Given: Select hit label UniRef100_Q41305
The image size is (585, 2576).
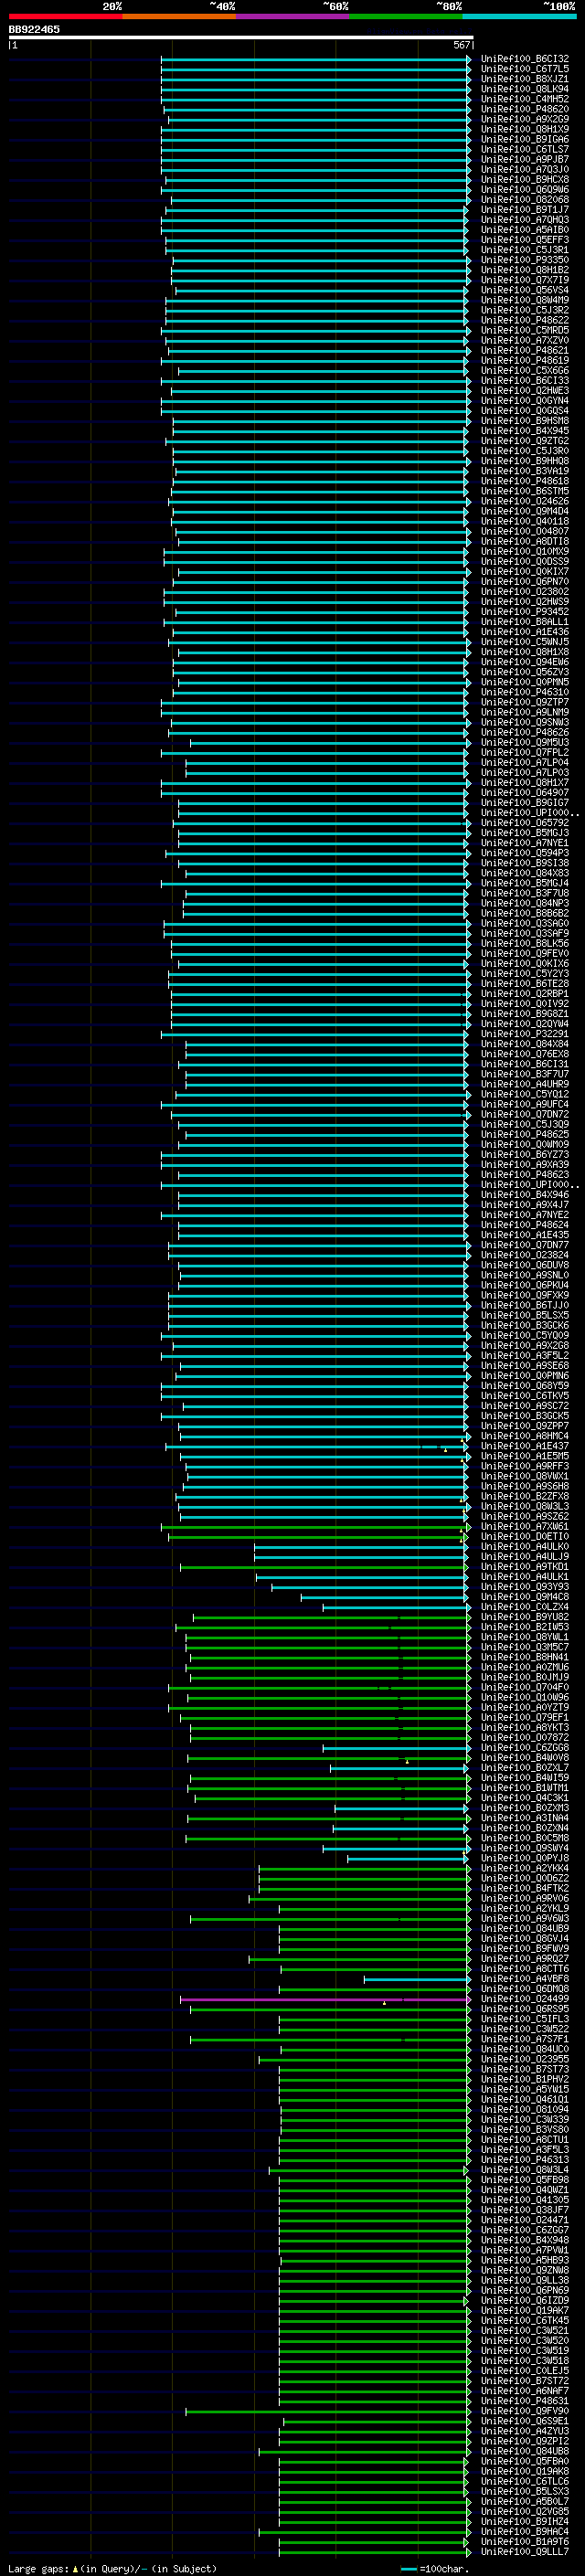Looking at the screenshot, I should [525, 2200].
